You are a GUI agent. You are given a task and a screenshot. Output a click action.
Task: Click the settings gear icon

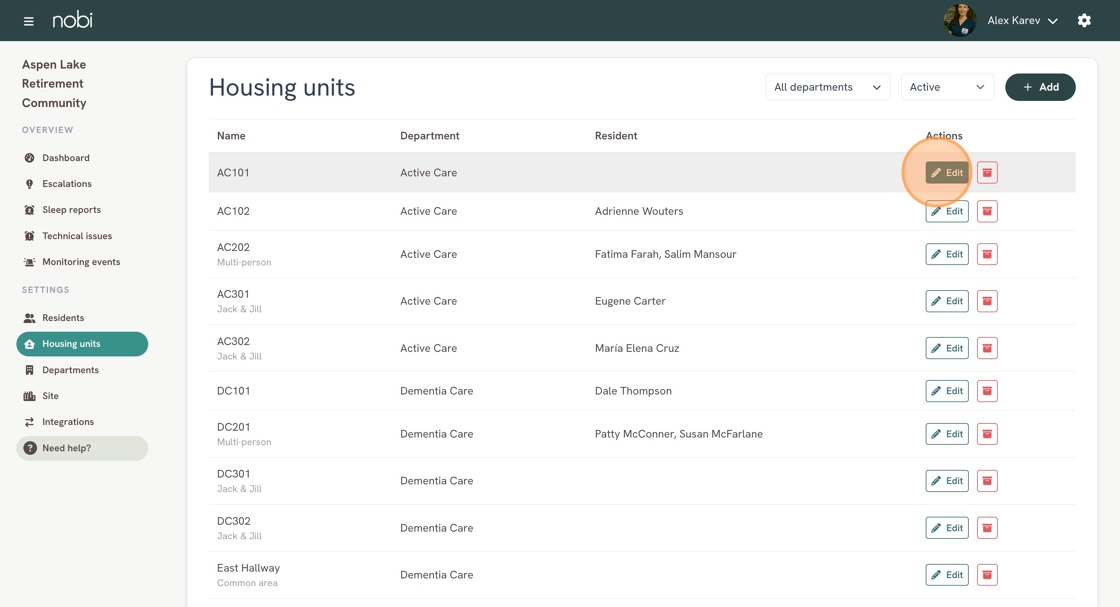click(x=1084, y=21)
